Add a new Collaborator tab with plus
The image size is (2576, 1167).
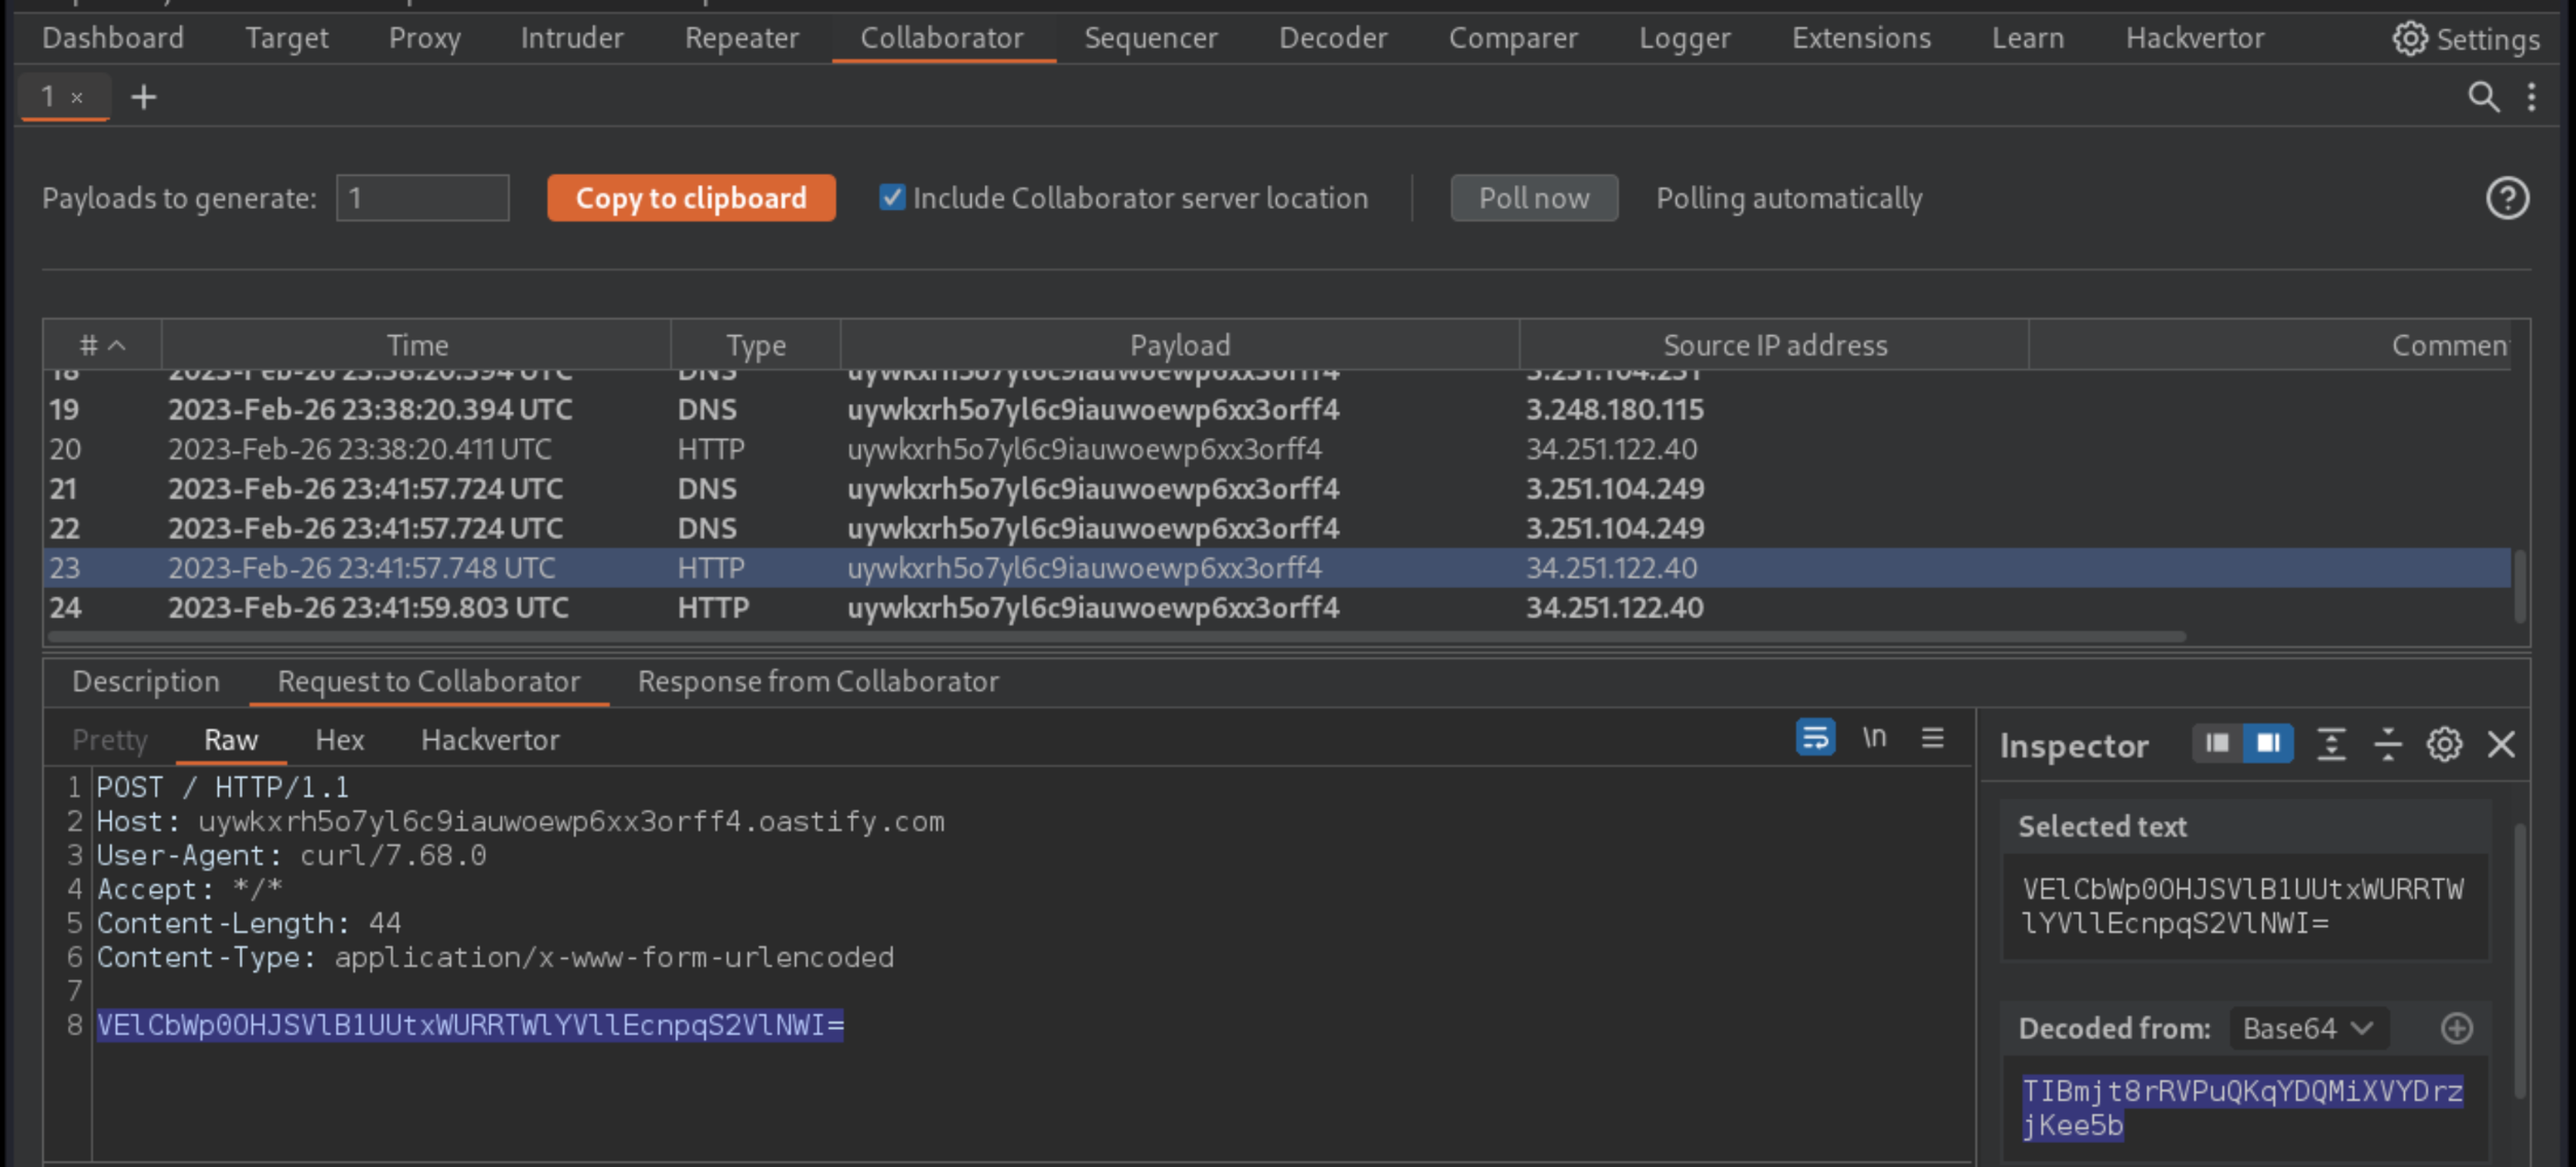pyautogui.click(x=144, y=97)
